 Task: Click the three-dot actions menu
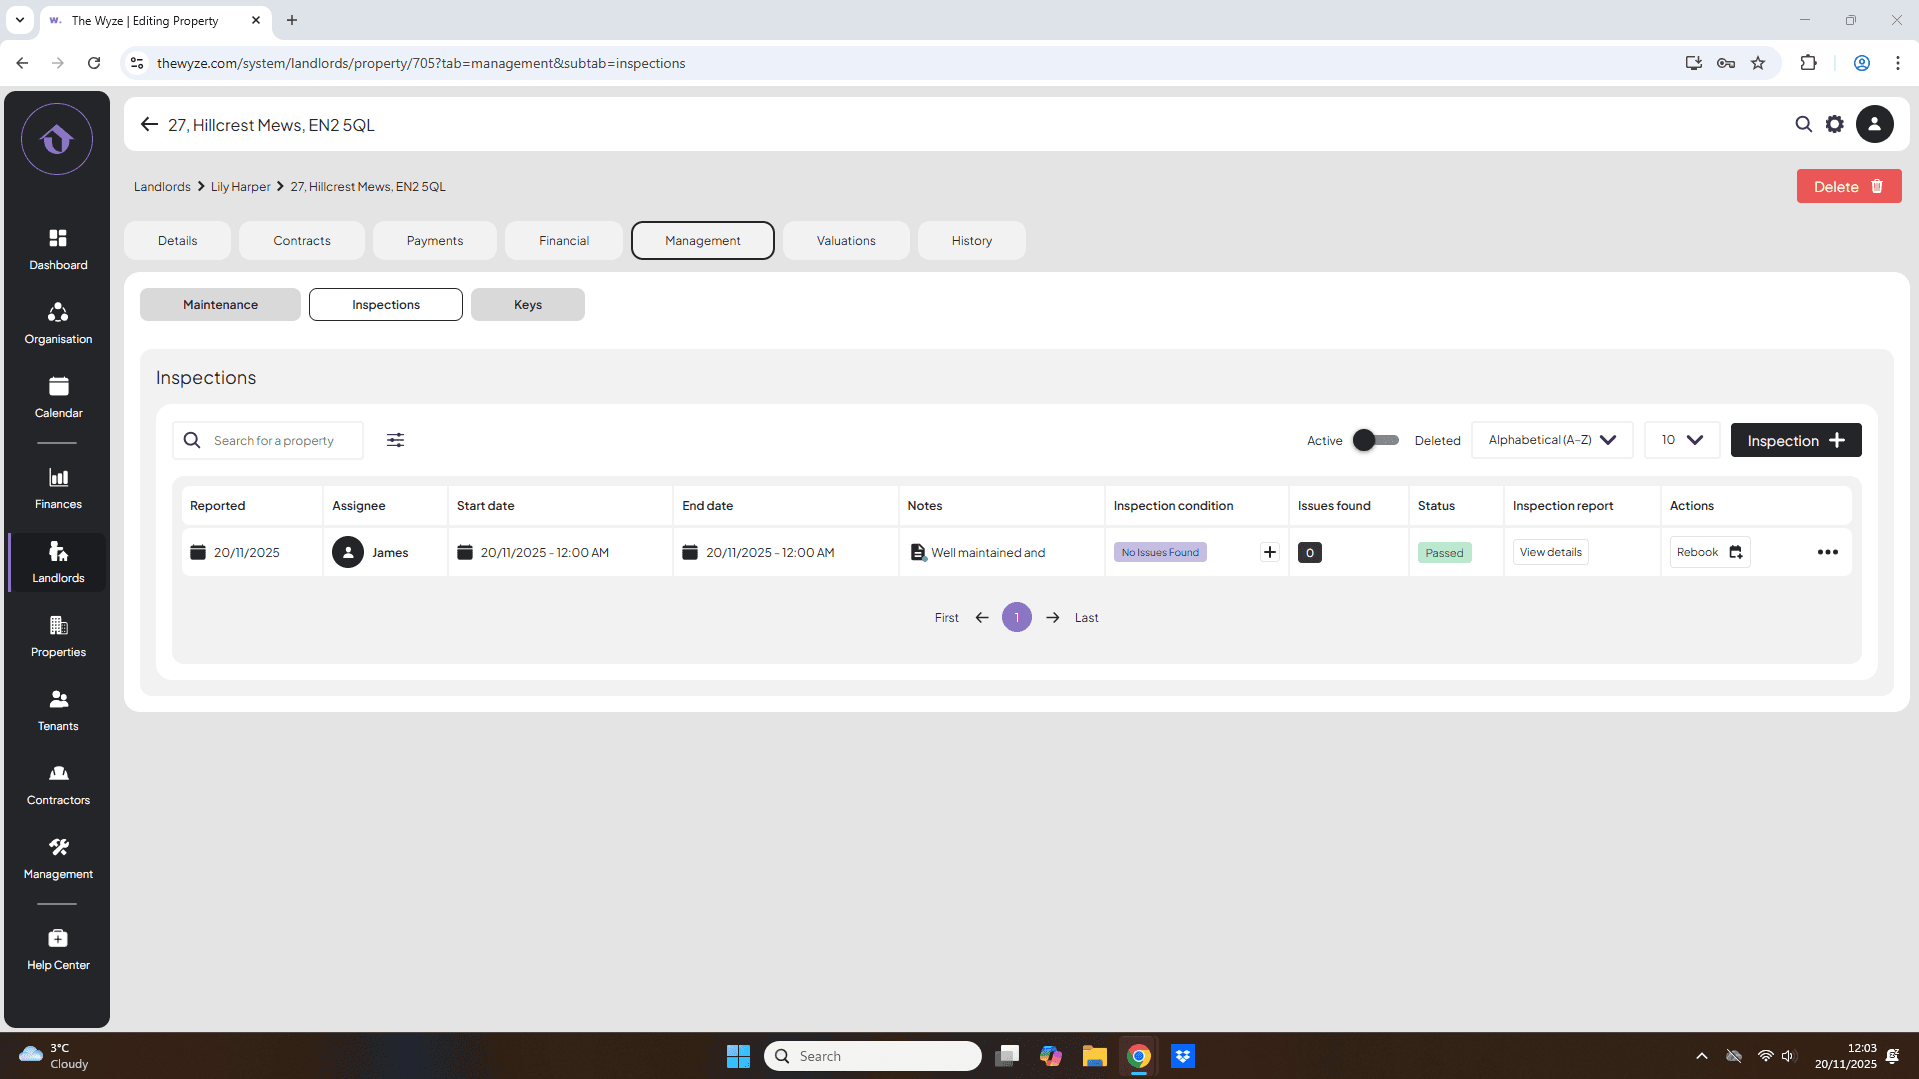(1827, 552)
